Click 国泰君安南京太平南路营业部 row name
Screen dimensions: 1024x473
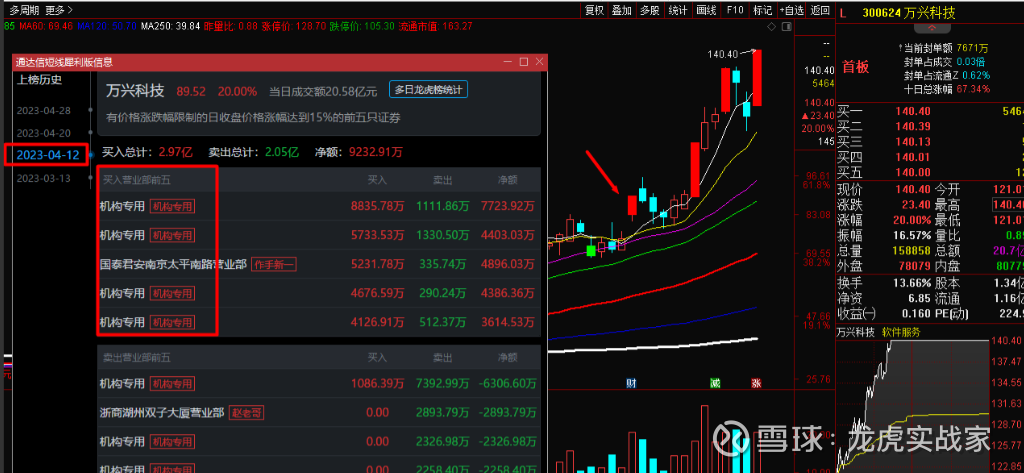coord(173,265)
